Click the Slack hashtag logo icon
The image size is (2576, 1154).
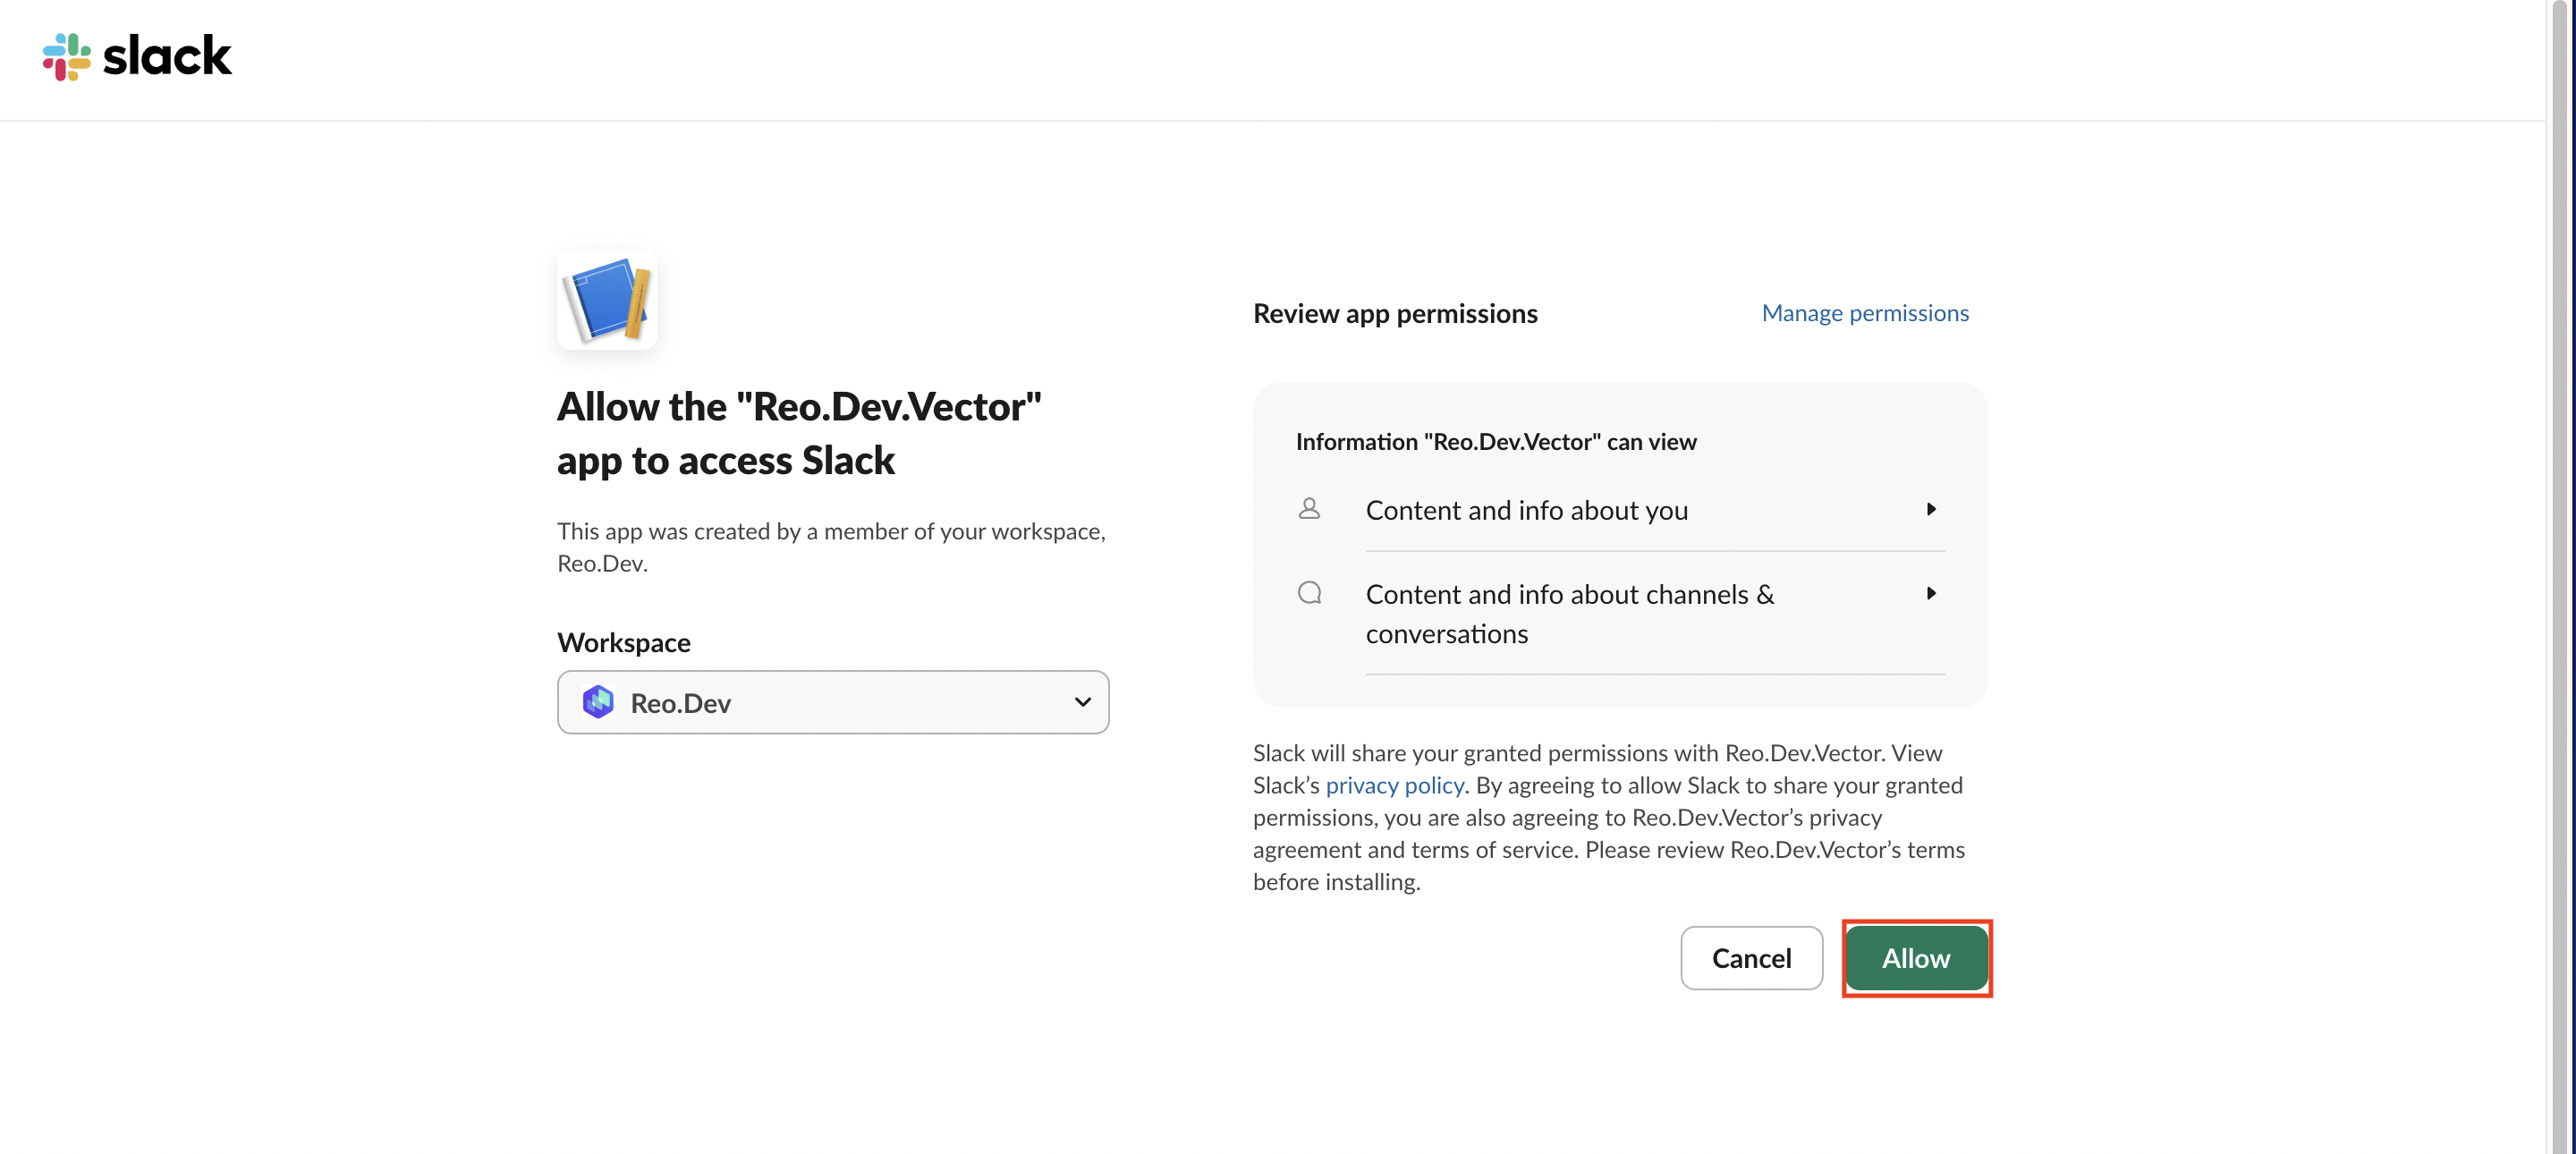click(x=66, y=56)
